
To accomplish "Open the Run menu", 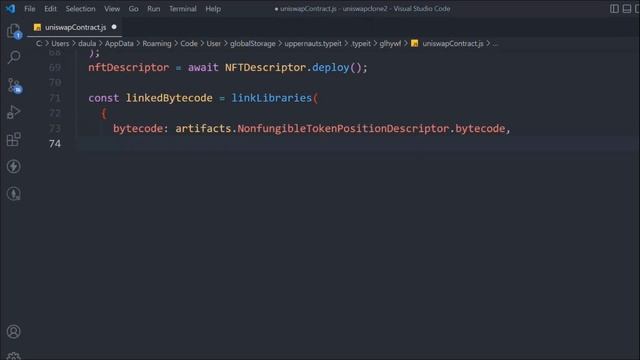I will click(x=153, y=9).
